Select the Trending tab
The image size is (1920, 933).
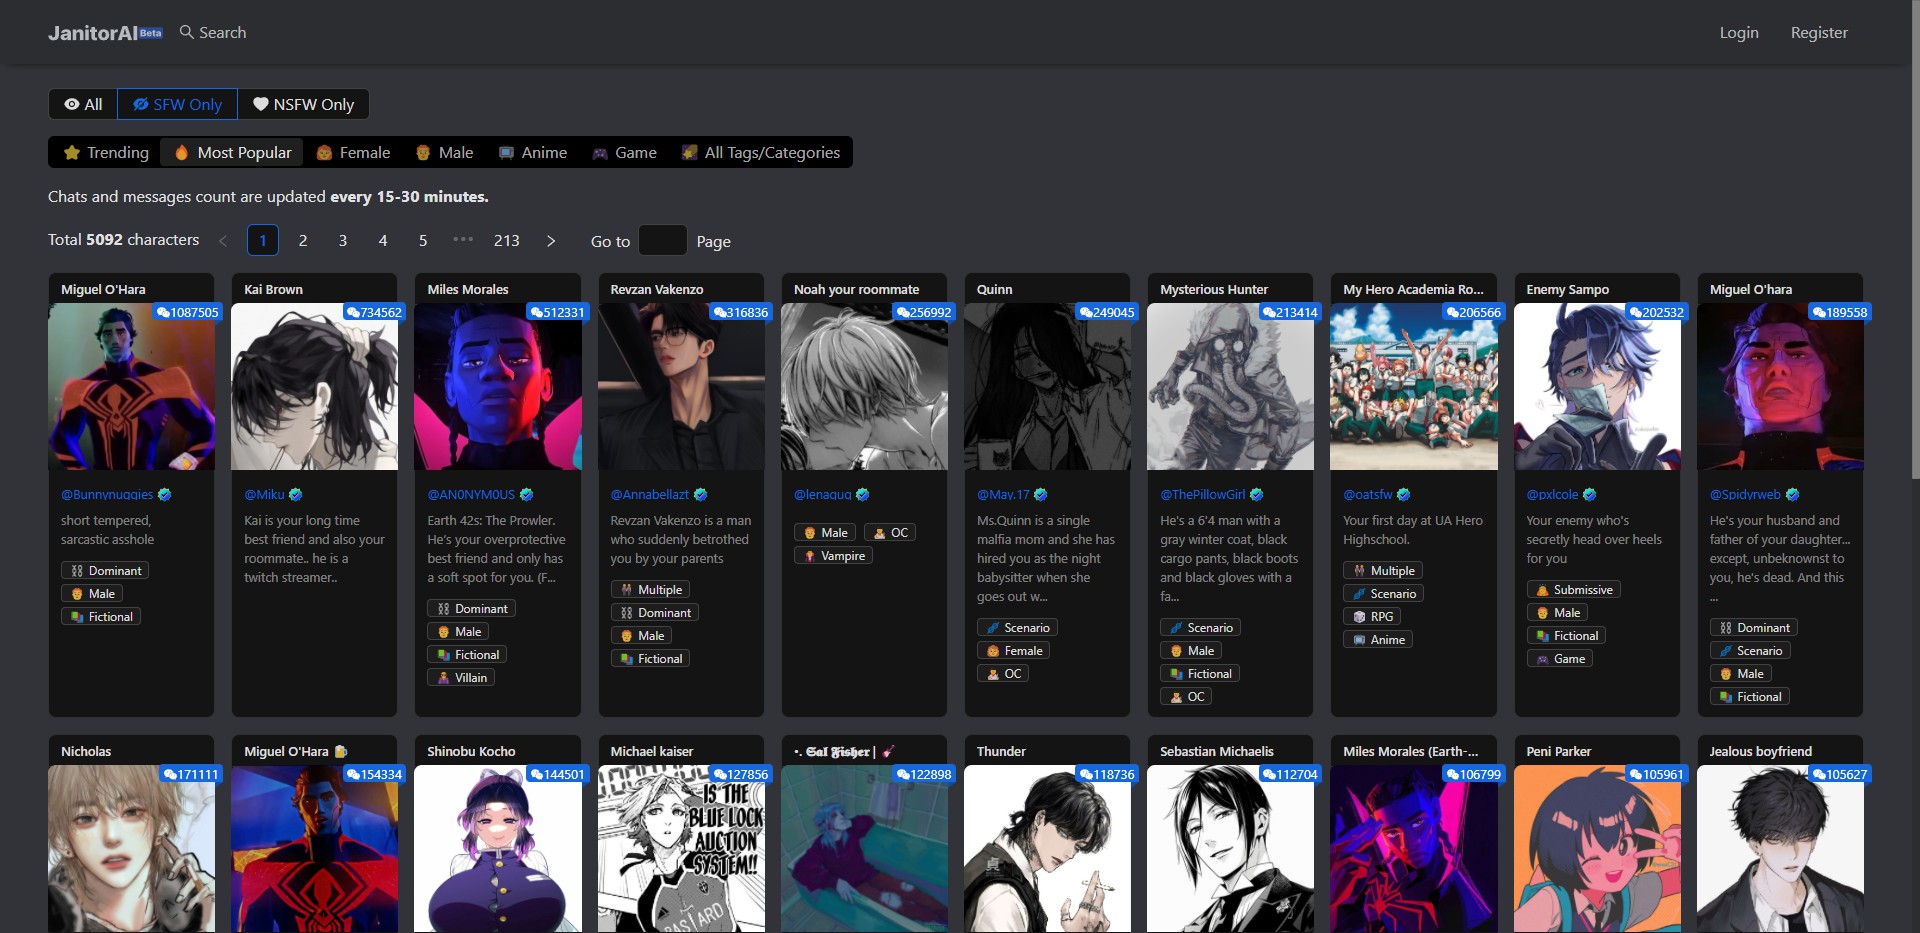tap(106, 152)
